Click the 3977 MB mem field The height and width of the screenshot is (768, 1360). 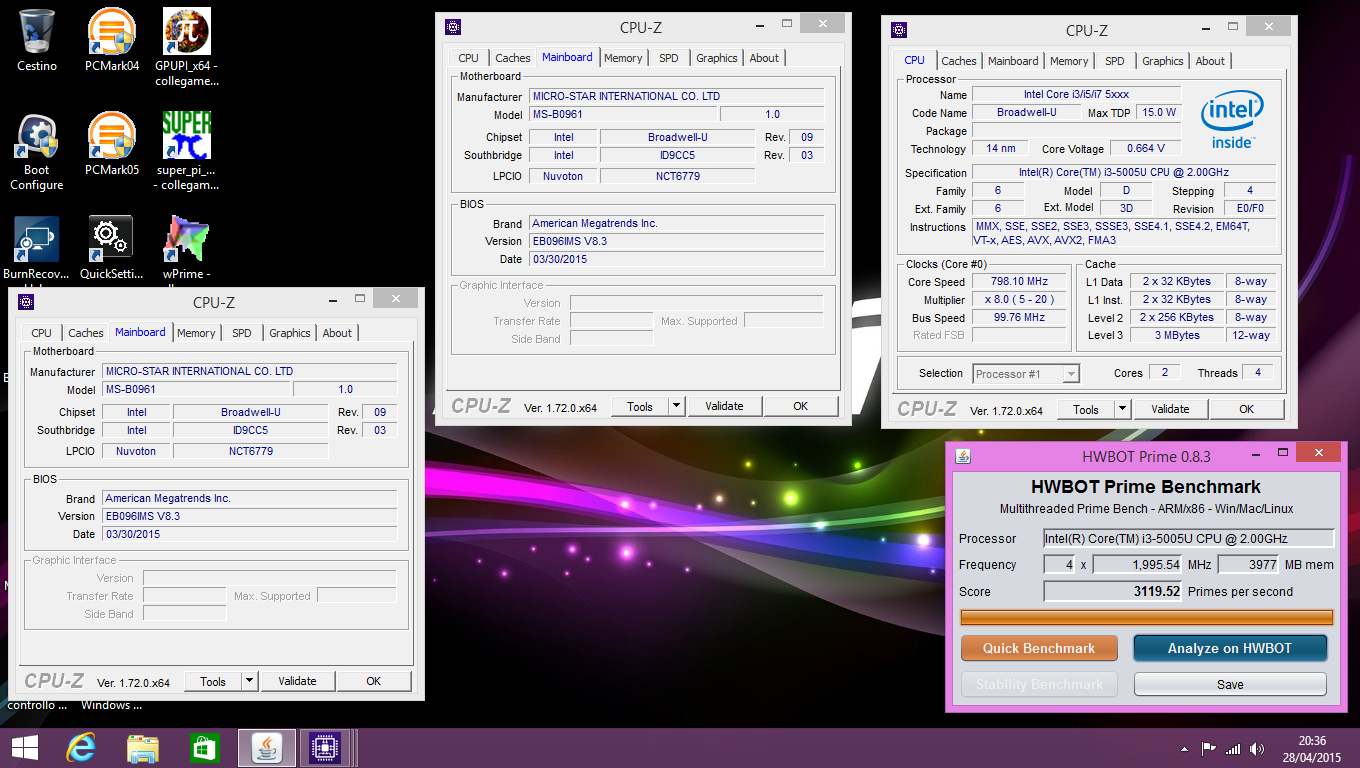[x=1249, y=565]
